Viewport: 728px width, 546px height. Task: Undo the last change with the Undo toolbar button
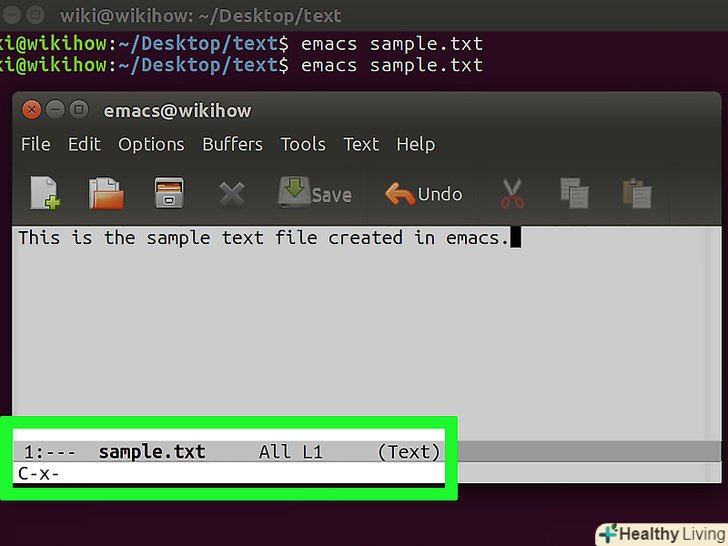(423, 194)
